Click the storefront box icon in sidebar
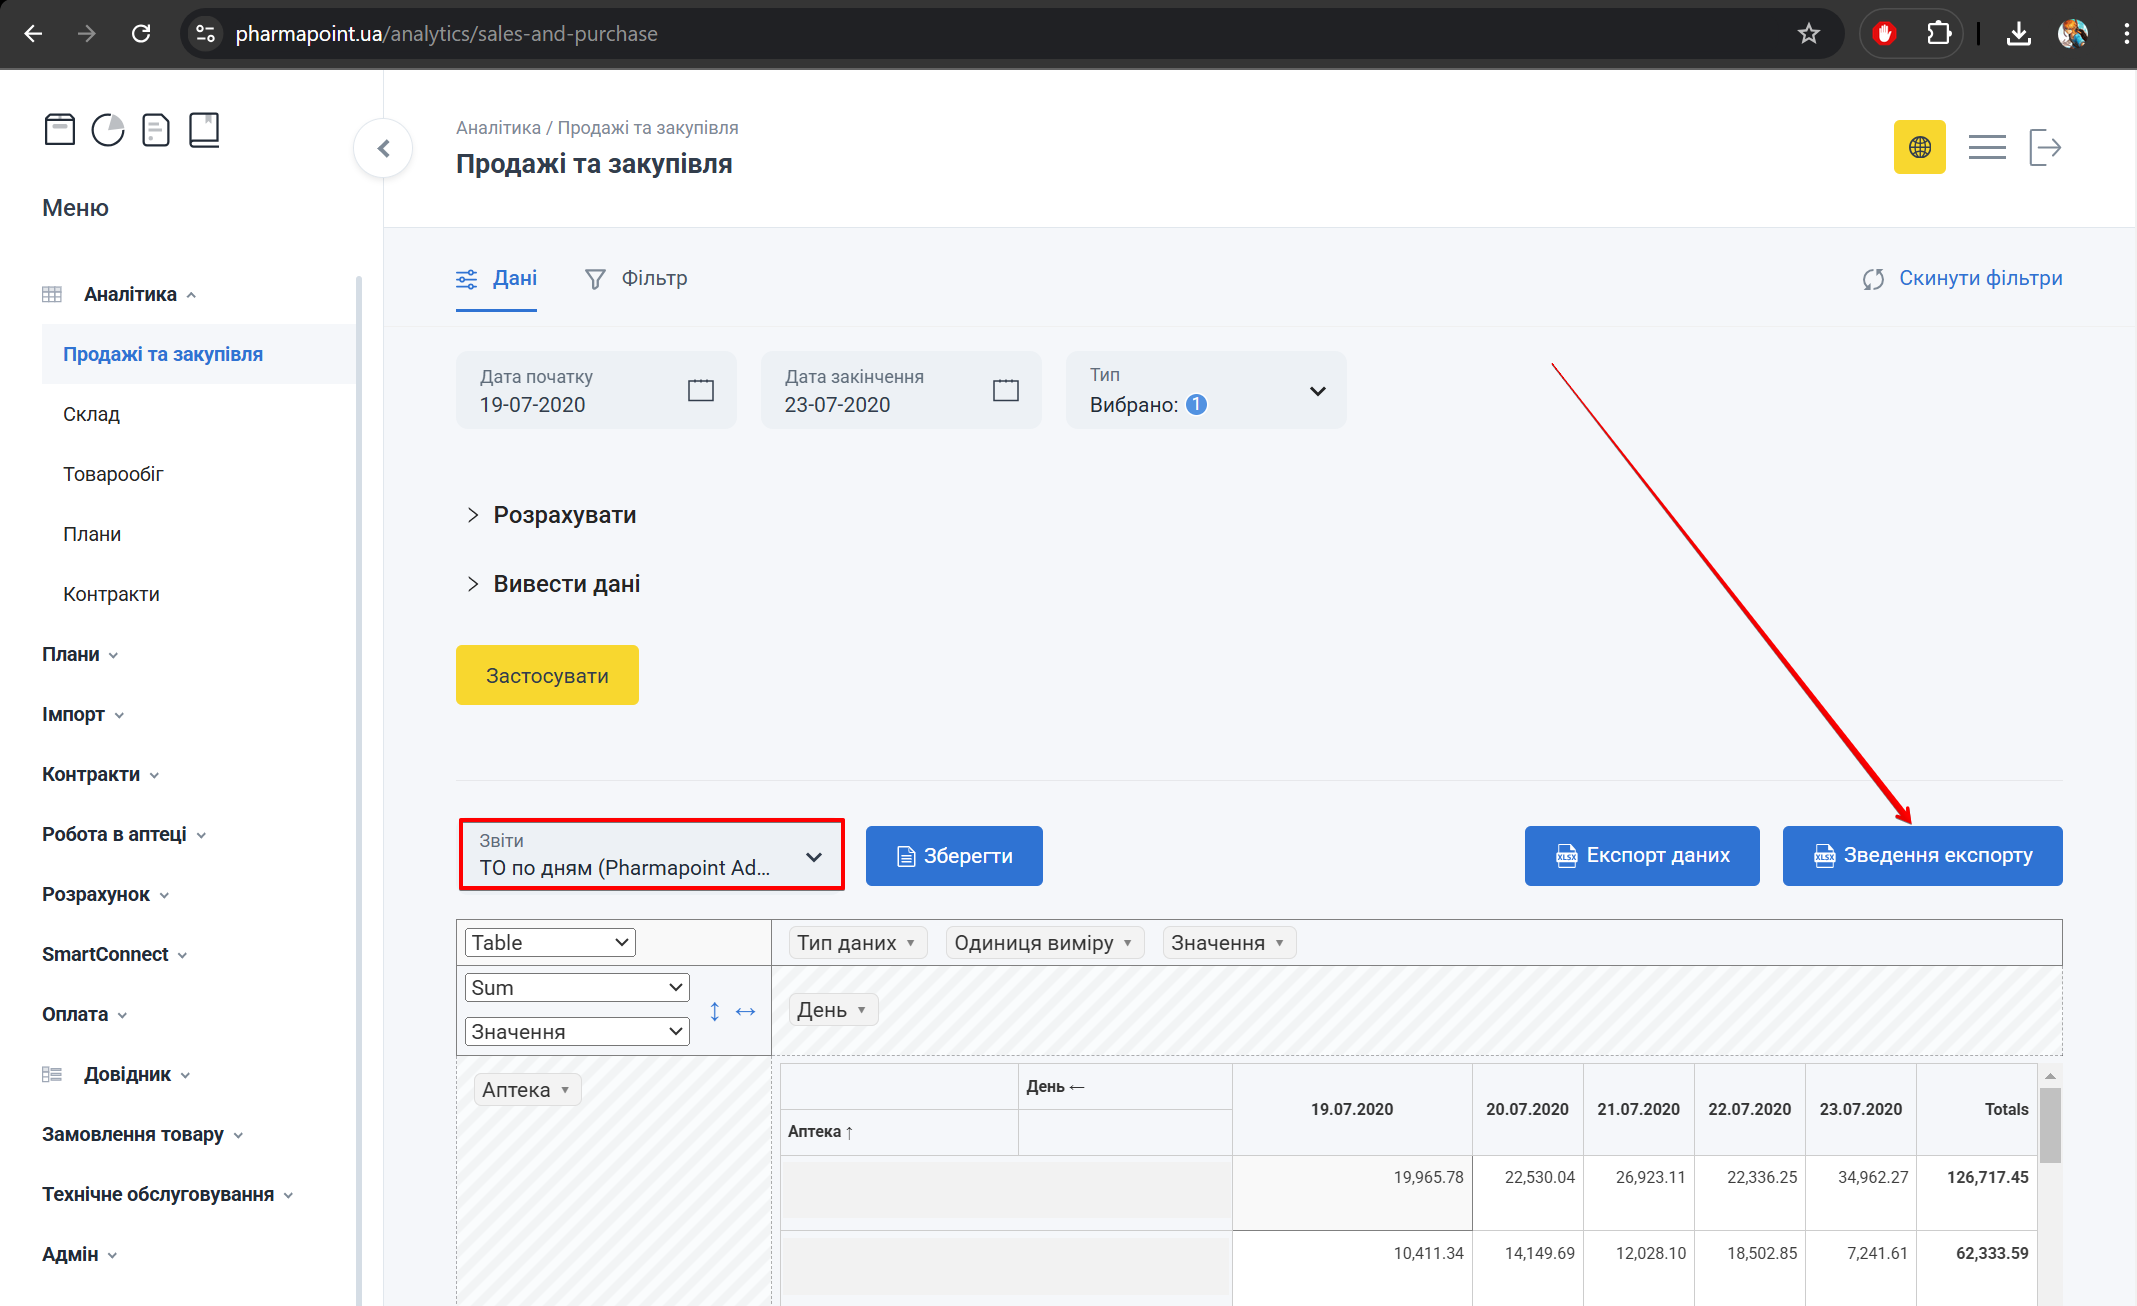 tap(60, 130)
